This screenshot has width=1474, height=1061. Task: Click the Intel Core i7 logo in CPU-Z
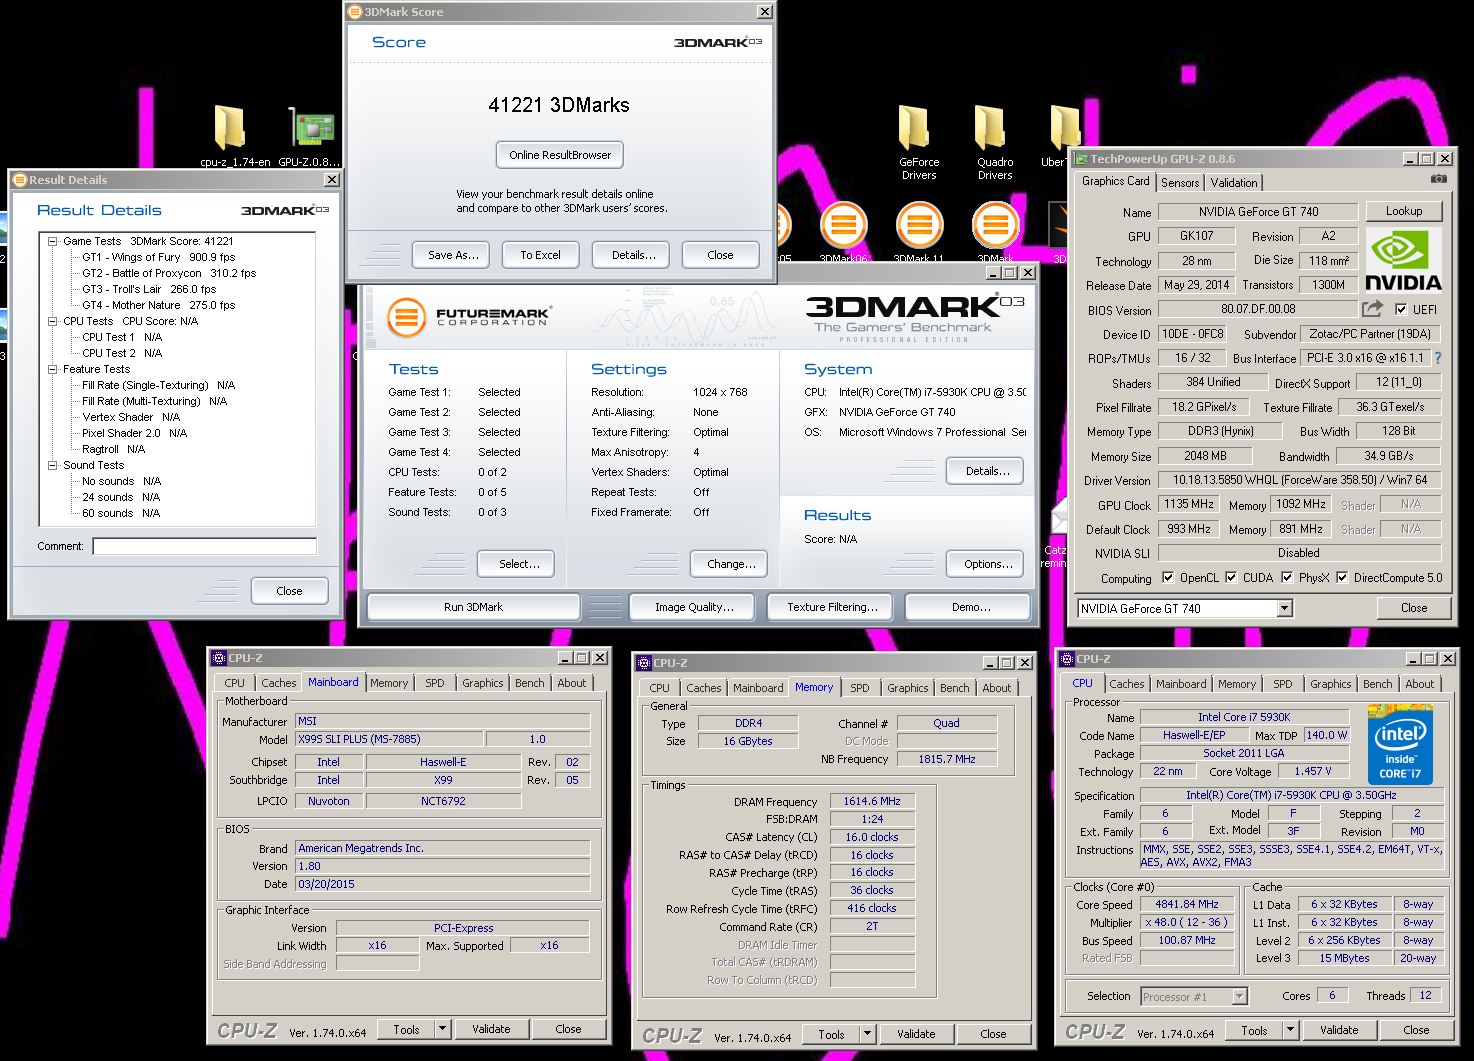point(1400,746)
